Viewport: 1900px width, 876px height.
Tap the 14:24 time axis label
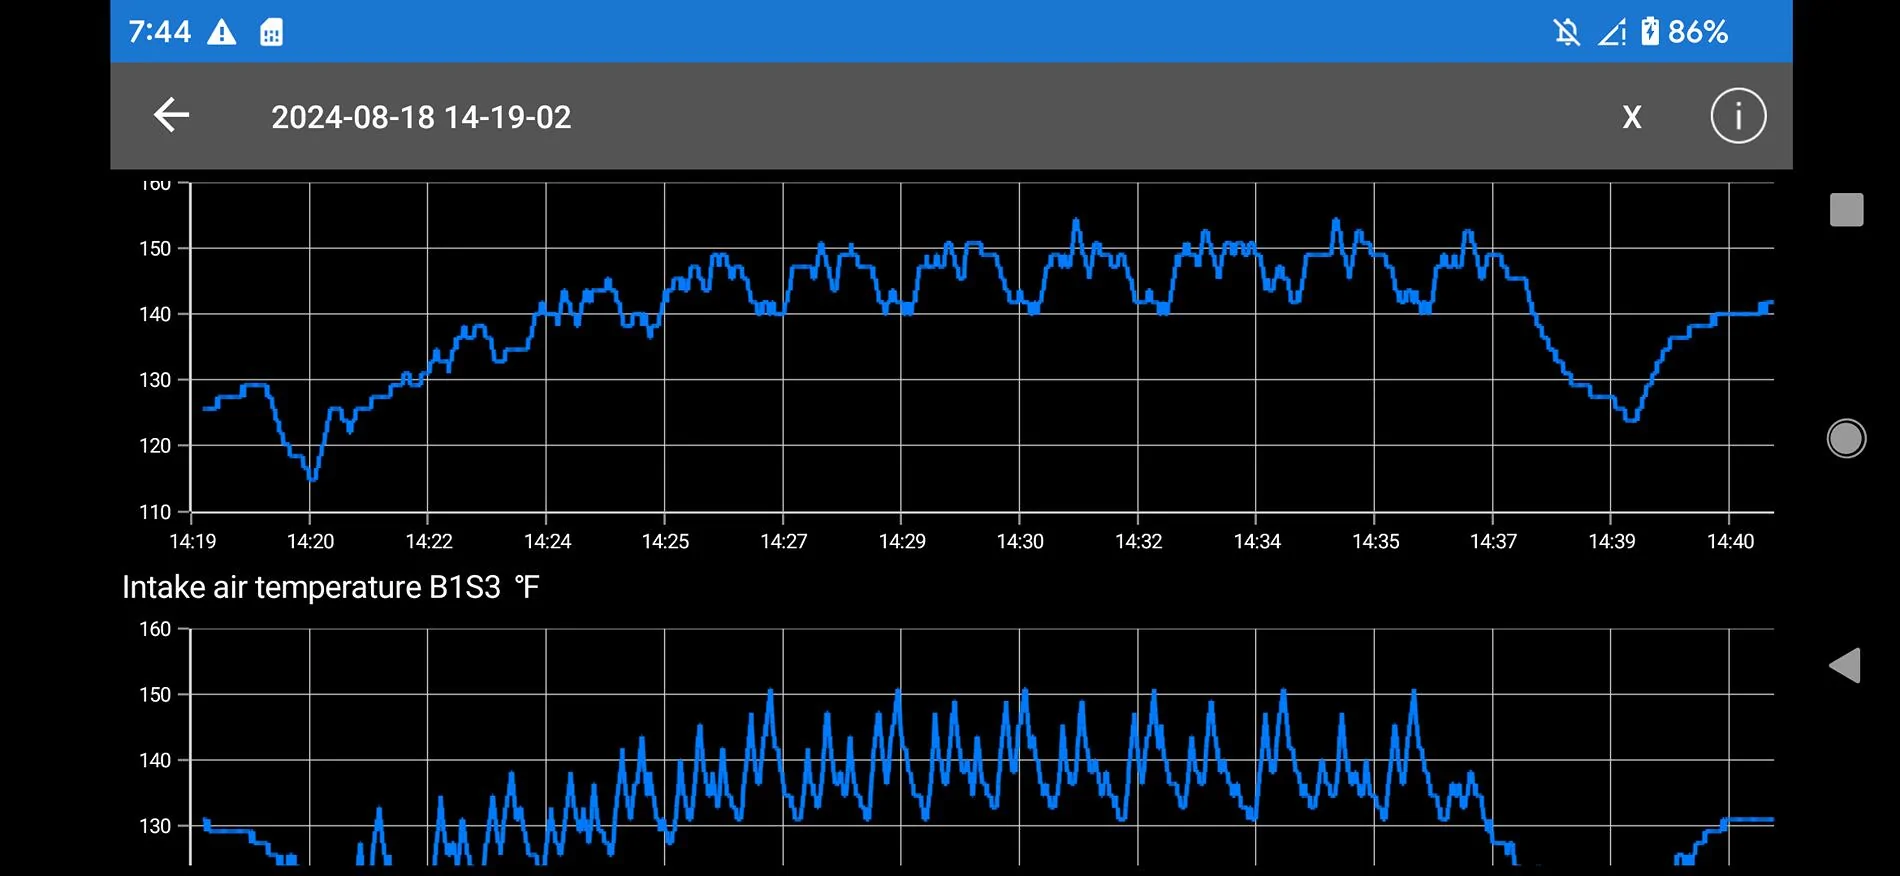click(x=547, y=541)
